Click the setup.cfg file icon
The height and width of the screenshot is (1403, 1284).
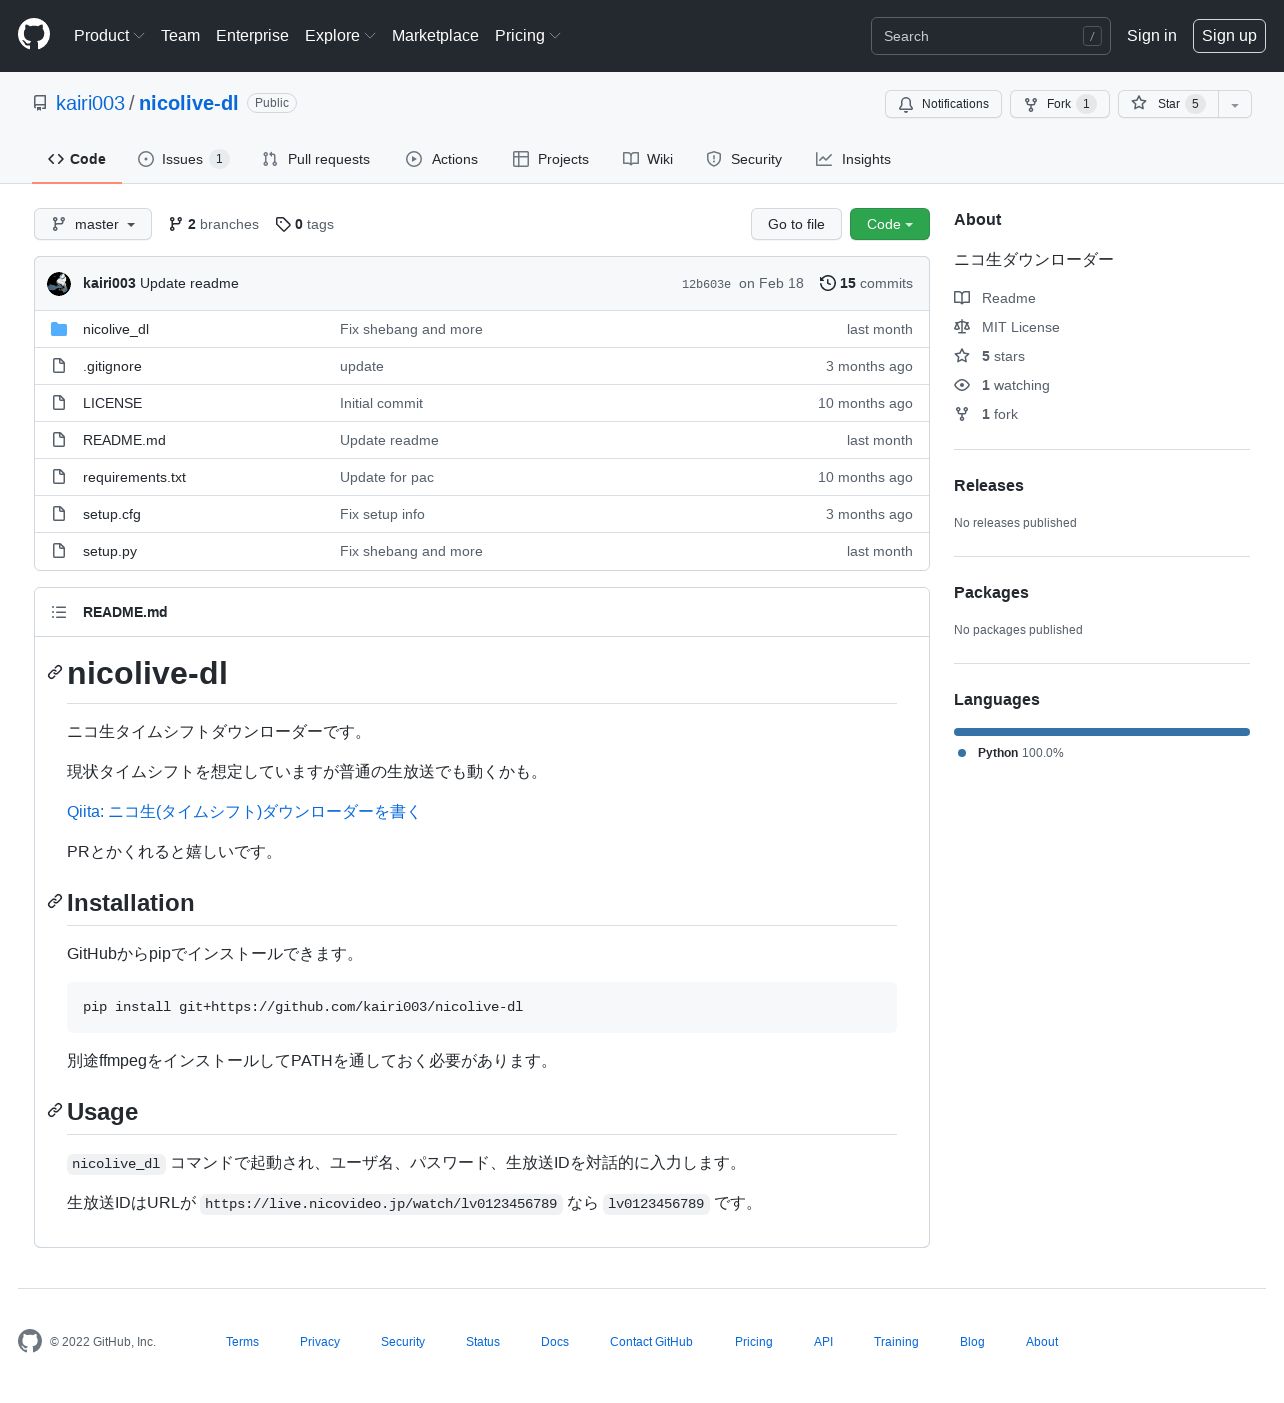(59, 514)
